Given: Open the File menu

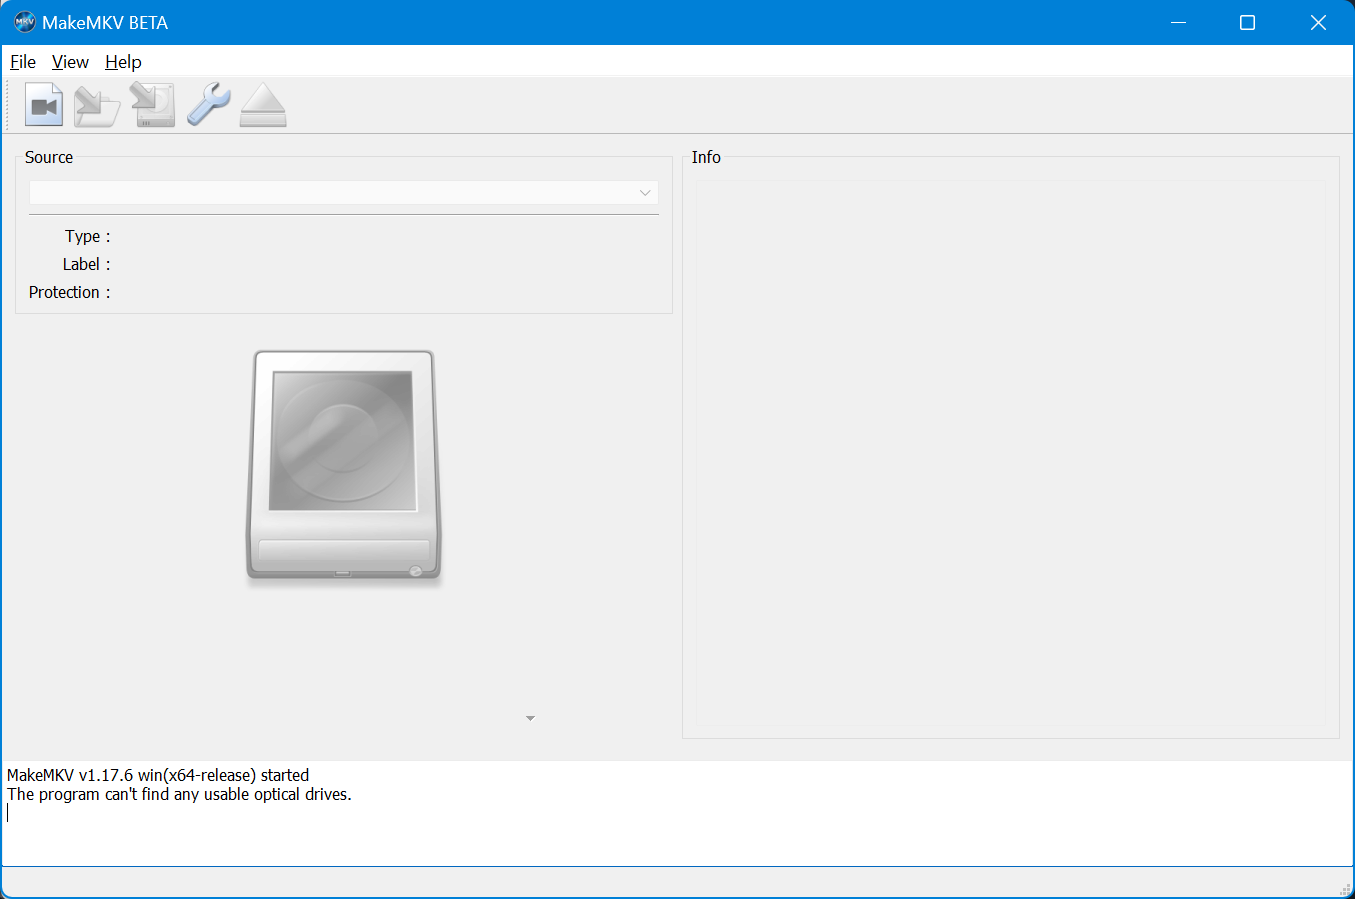Looking at the screenshot, I should coord(23,62).
